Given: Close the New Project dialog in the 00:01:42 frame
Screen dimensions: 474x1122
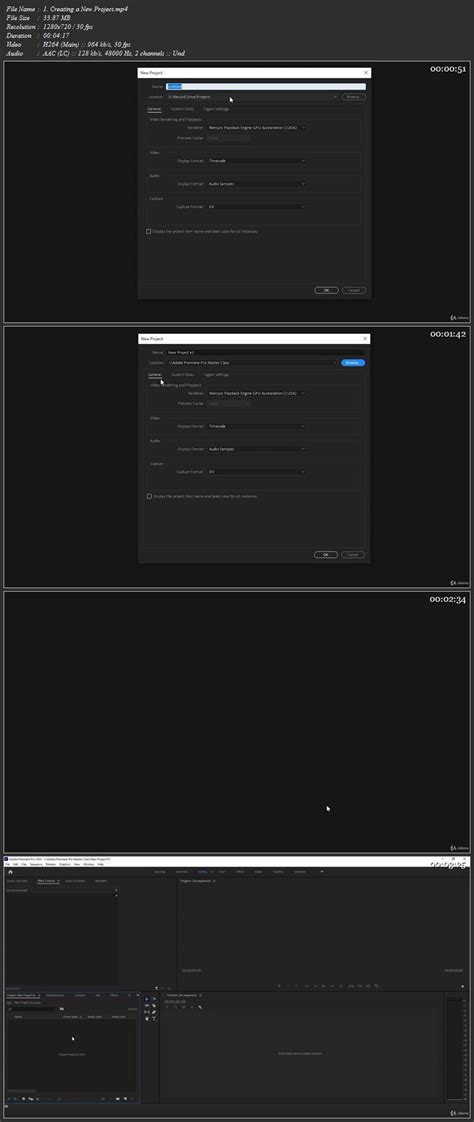Looking at the screenshot, I should (x=366, y=338).
